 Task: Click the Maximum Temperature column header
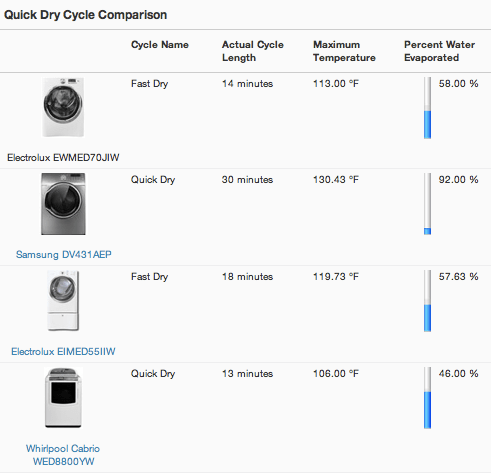coord(344,51)
